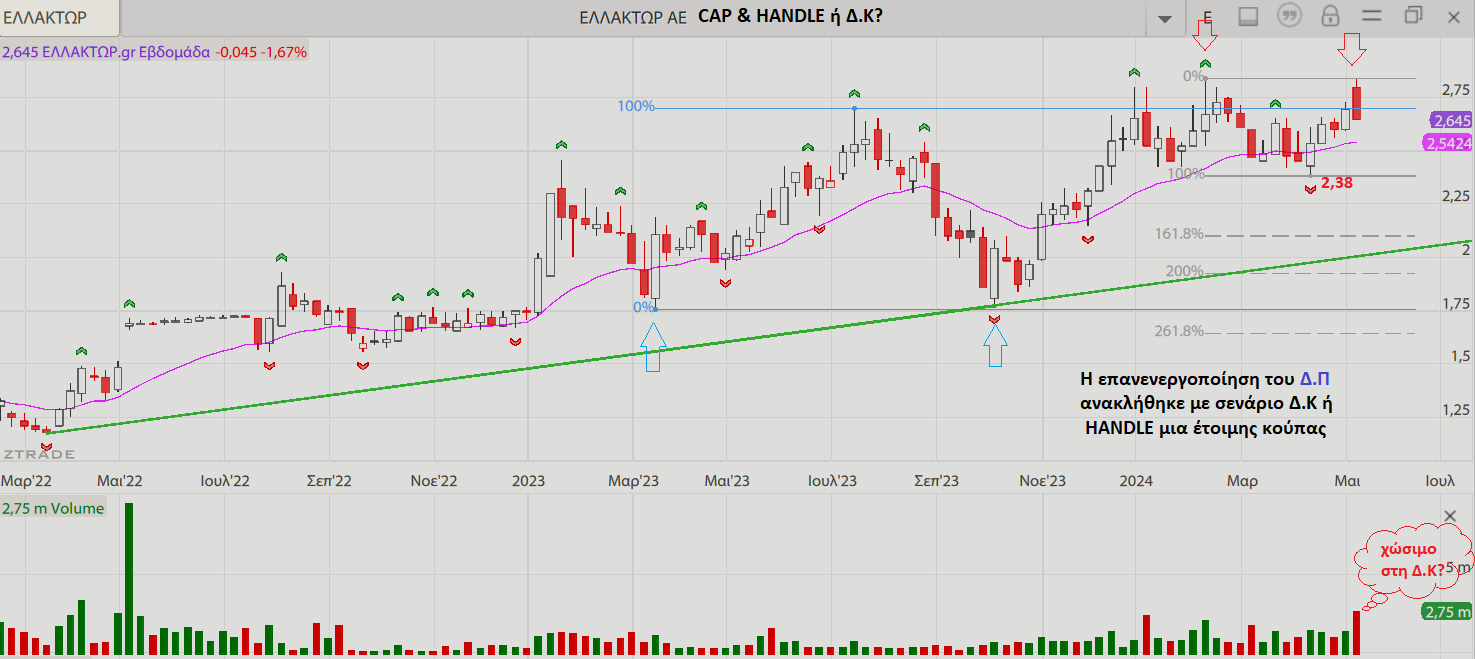This screenshot has height=659, width=1475.
Task: Click the 2,75 m Volume legend
Action: click(53, 508)
